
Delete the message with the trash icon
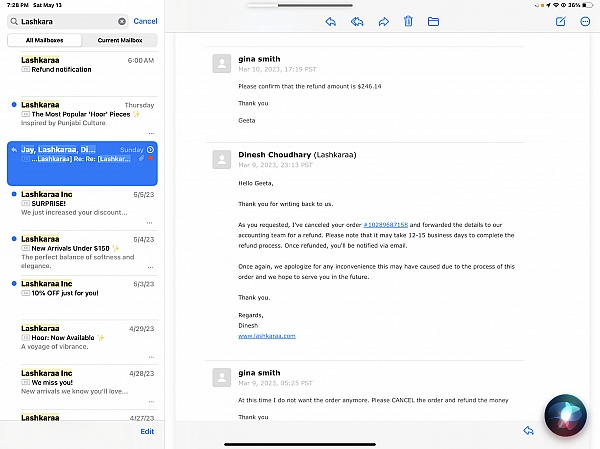click(408, 21)
